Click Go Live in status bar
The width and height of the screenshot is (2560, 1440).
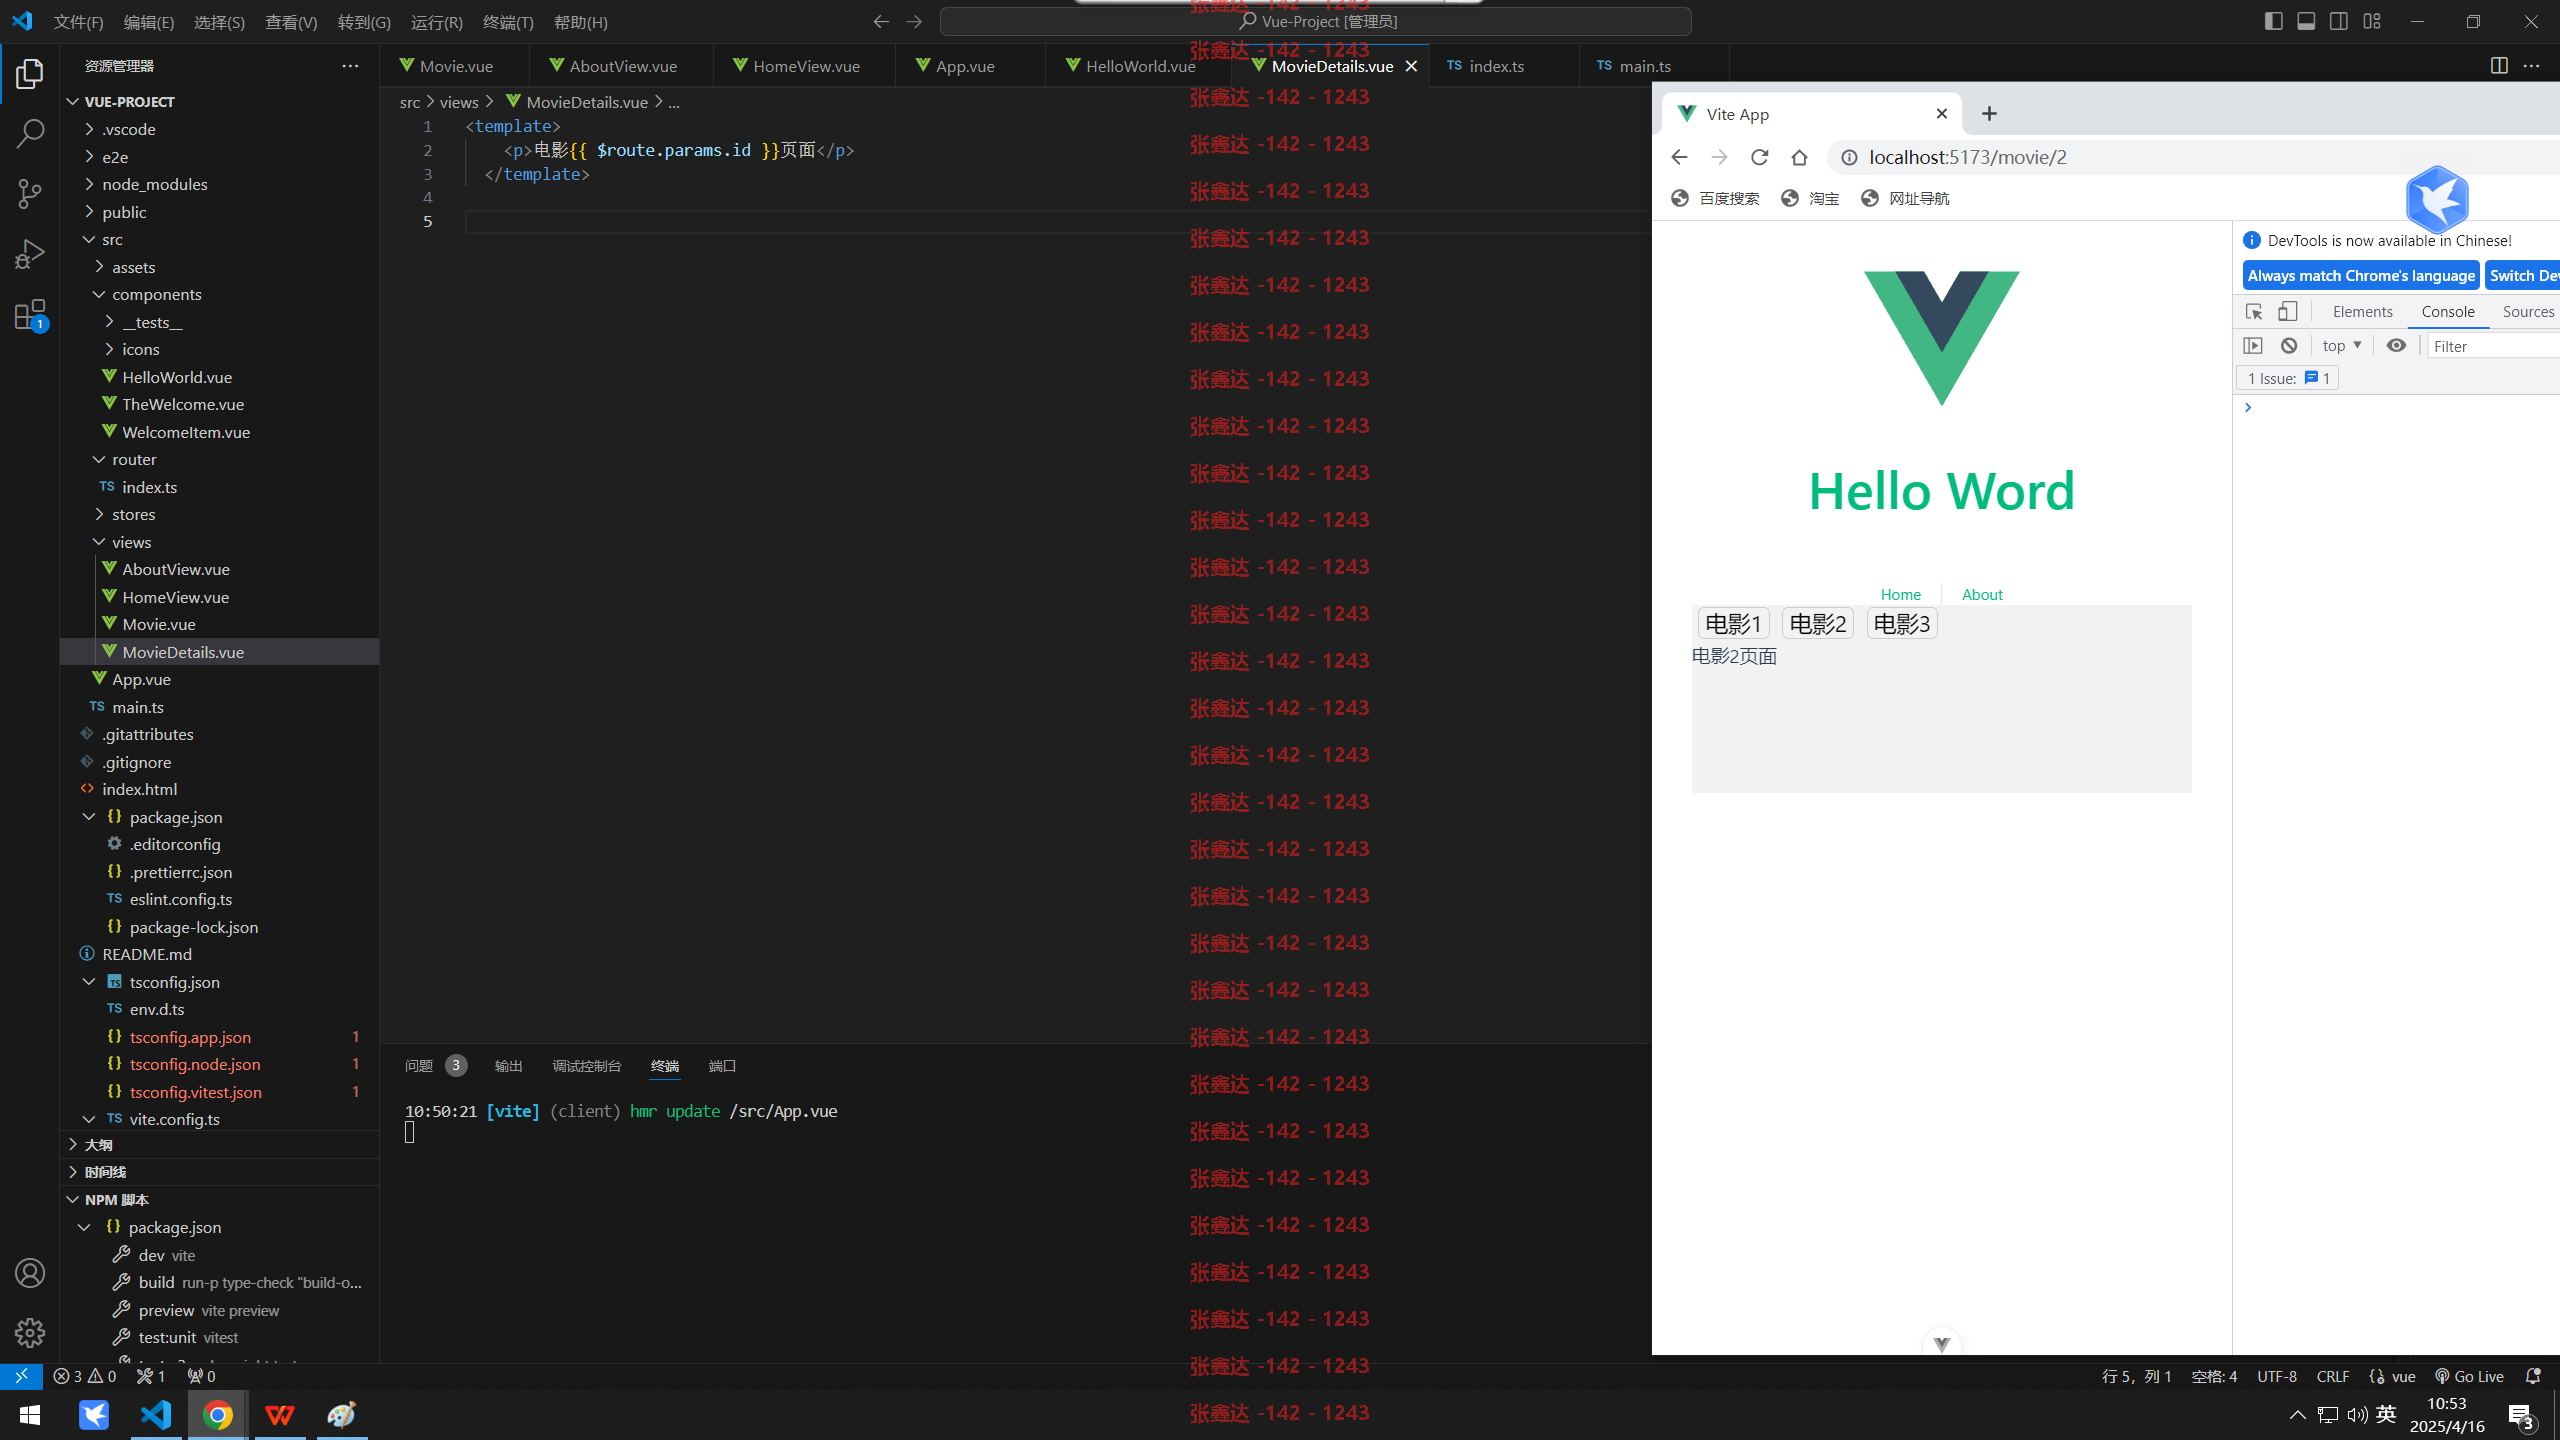(x=2469, y=1376)
